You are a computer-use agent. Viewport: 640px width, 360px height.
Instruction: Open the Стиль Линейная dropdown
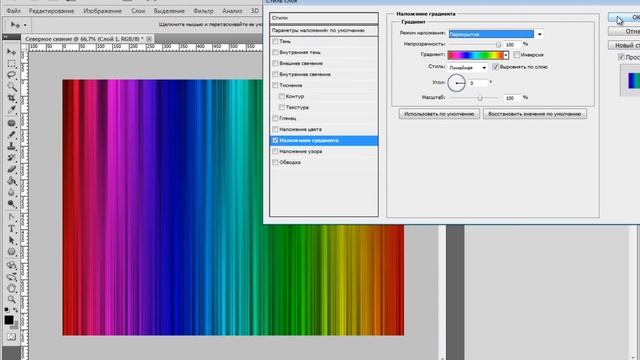468,67
